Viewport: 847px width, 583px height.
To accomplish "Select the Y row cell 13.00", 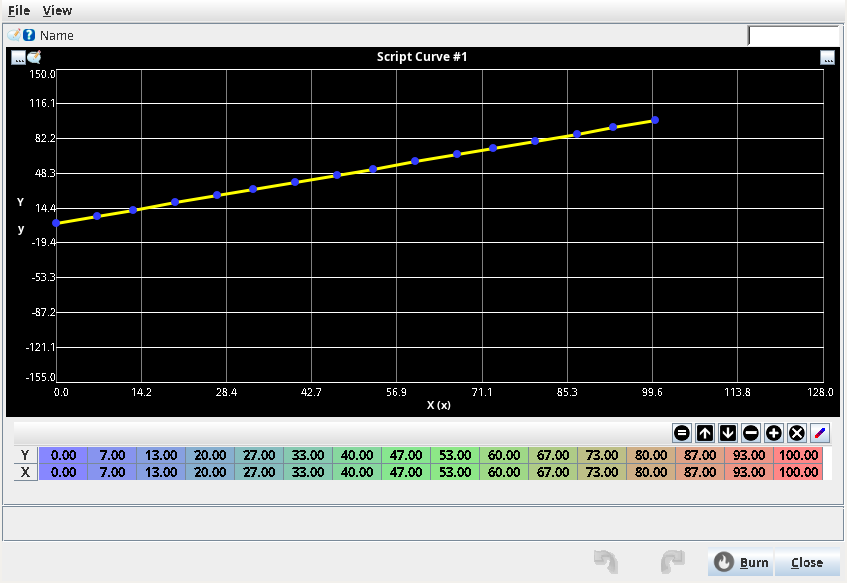I will 161,455.
